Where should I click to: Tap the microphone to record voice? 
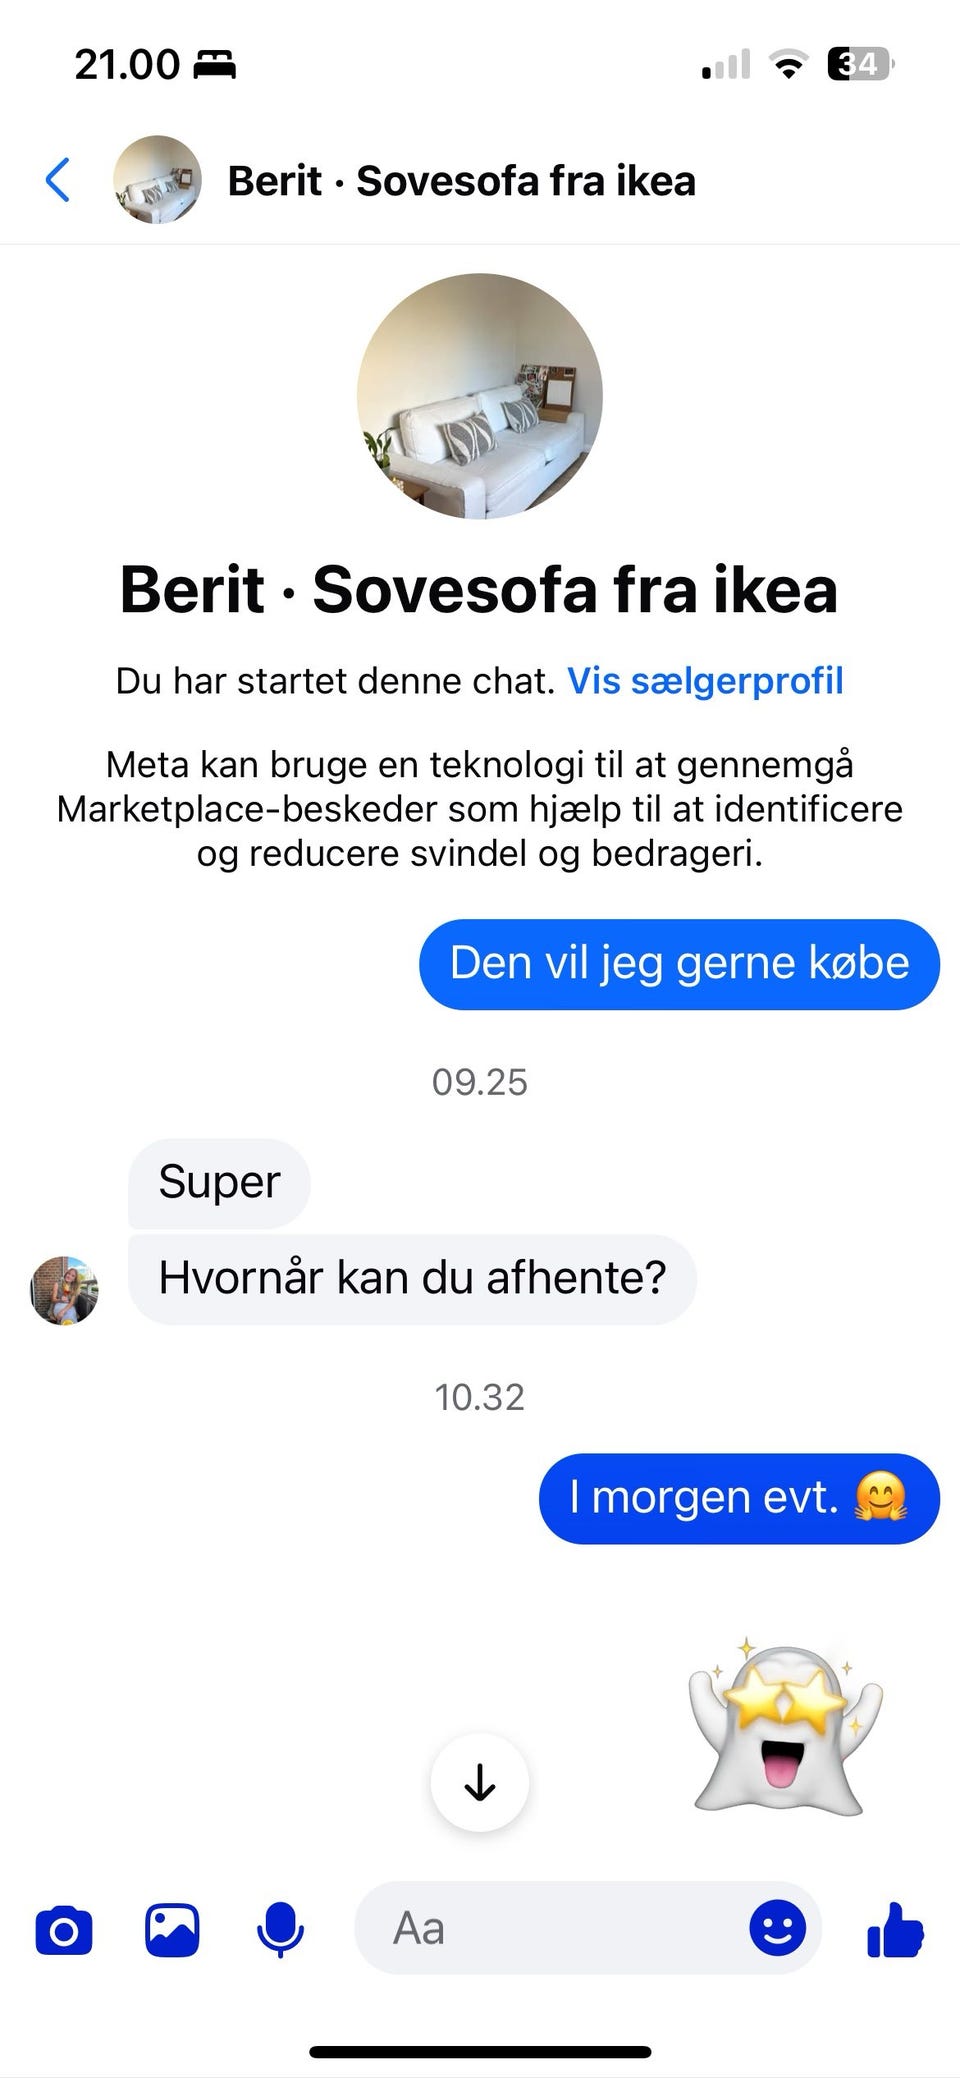[280, 1929]
